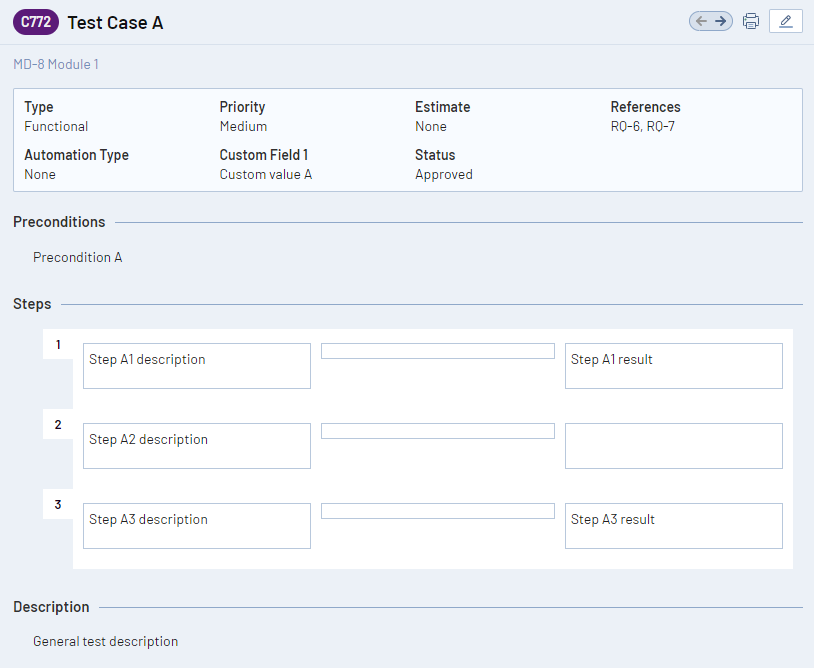This screenshot has width=814, height=668.
Task: Open the MD-8 Module 1 breadcrumb
Action: [x=56, y=64]
